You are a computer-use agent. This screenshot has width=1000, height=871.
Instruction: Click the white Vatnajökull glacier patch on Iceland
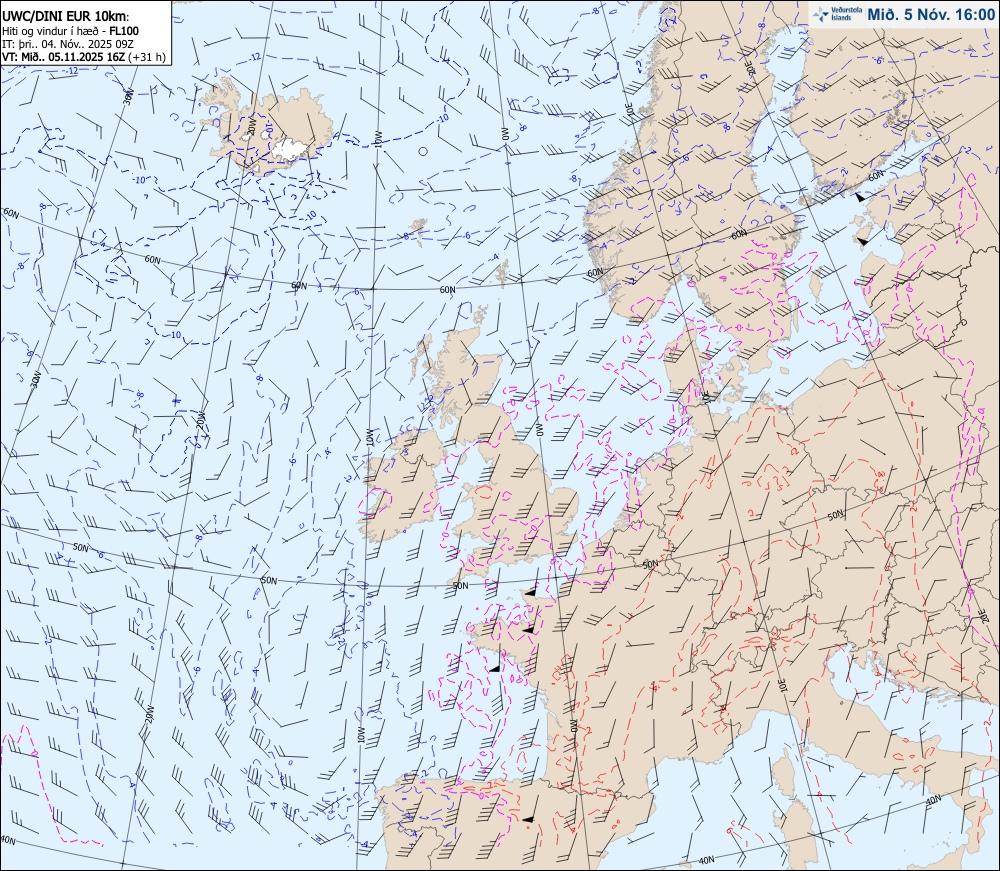tap(289, 149)
